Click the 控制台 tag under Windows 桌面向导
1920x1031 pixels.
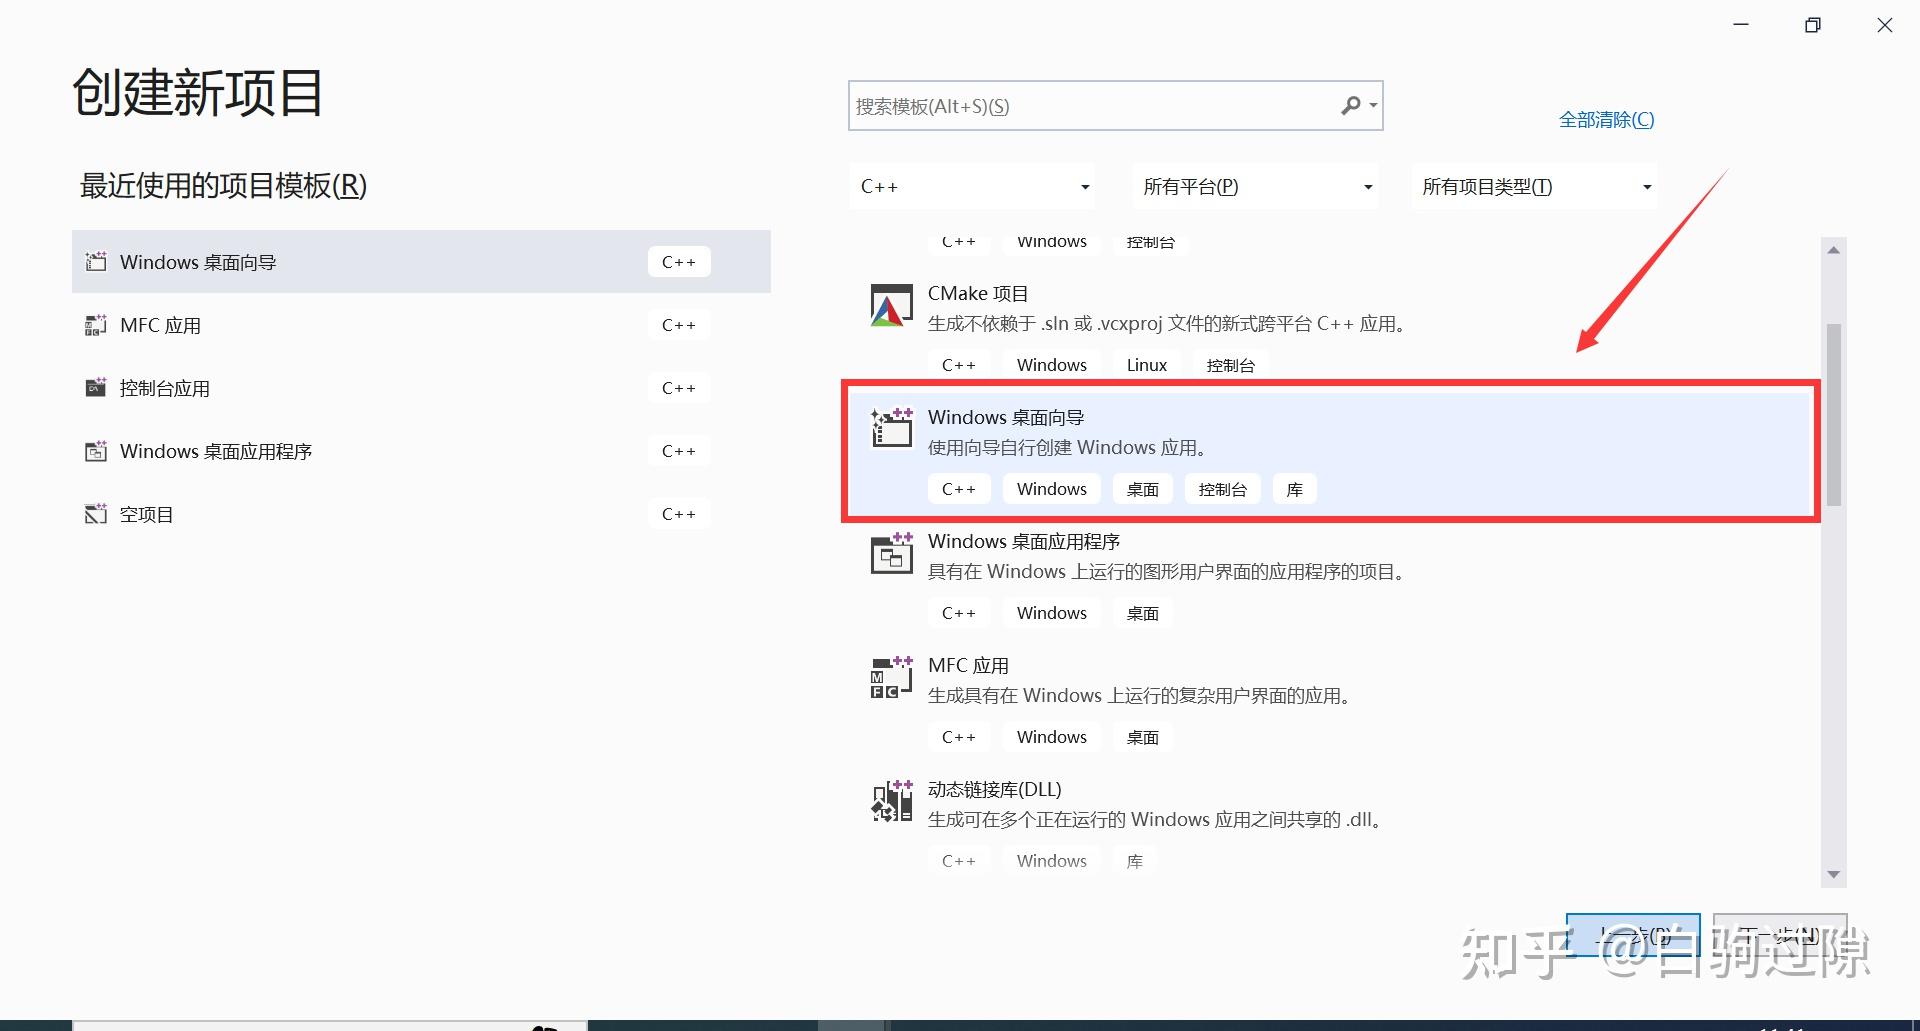coord(1223,489)
